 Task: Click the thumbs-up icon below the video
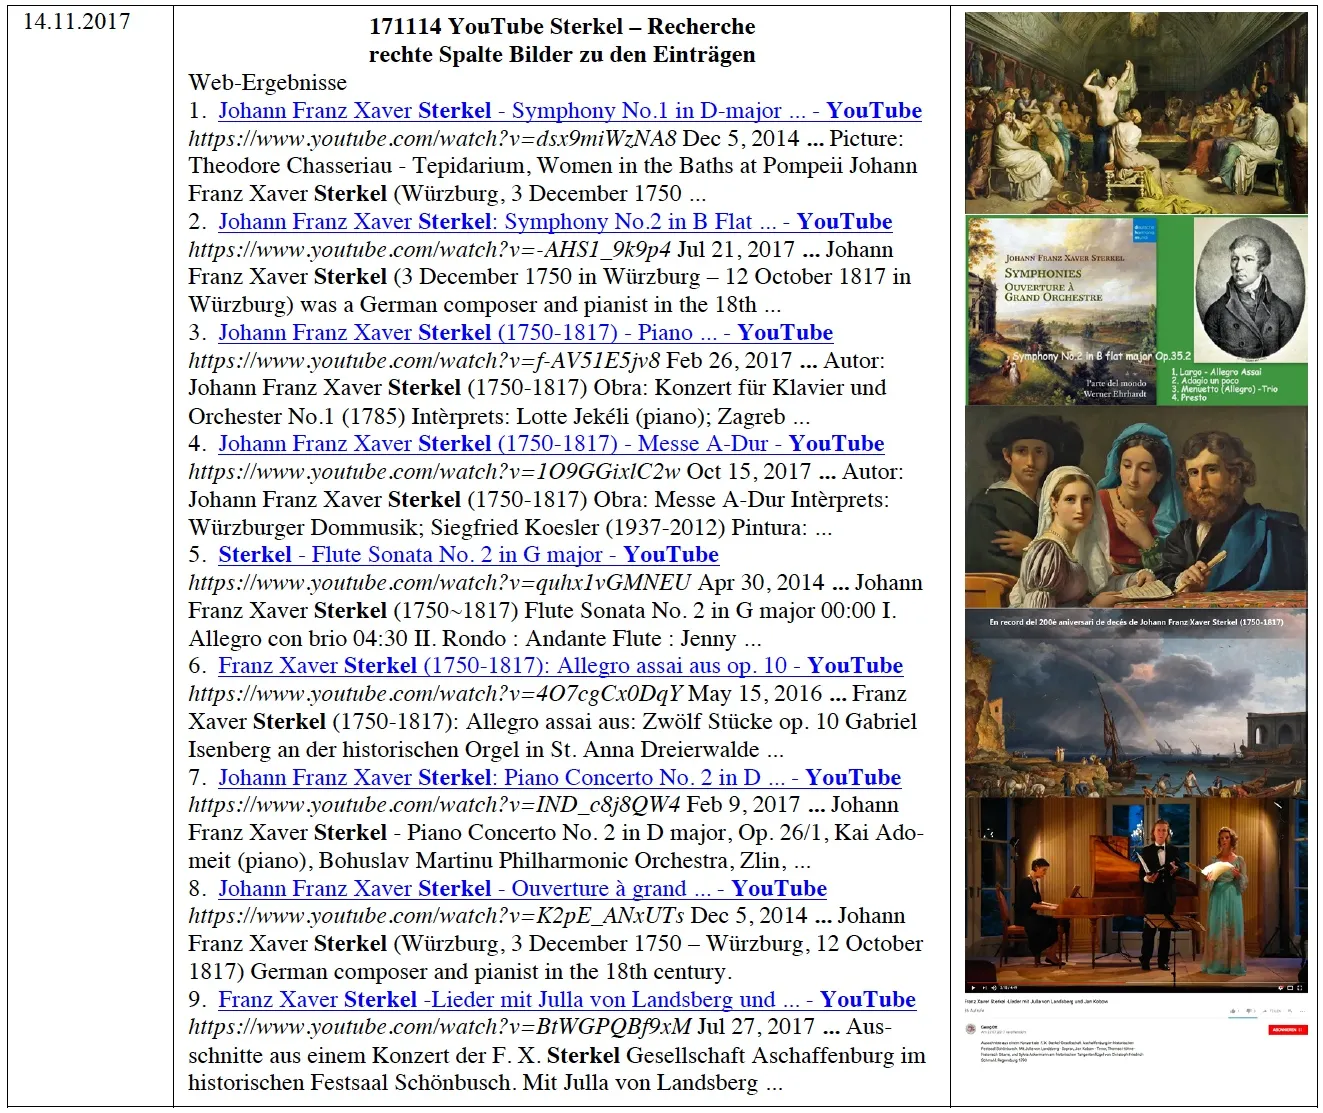pos(1232,1011)
